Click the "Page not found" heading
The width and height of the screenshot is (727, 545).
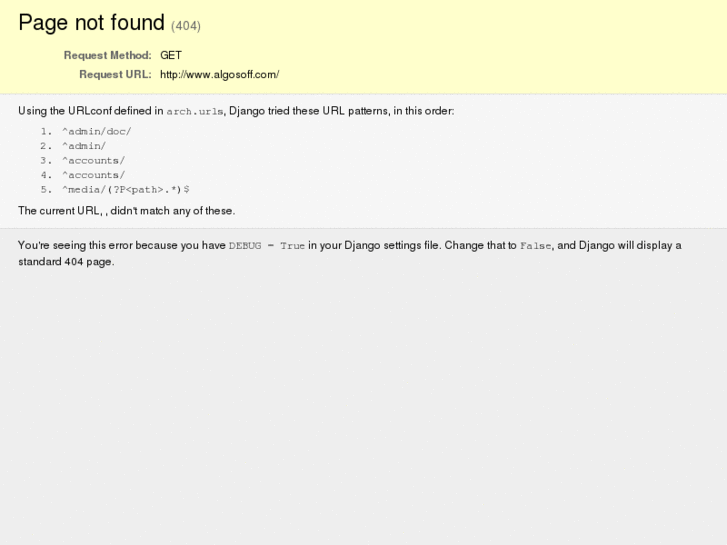point(91,23)
